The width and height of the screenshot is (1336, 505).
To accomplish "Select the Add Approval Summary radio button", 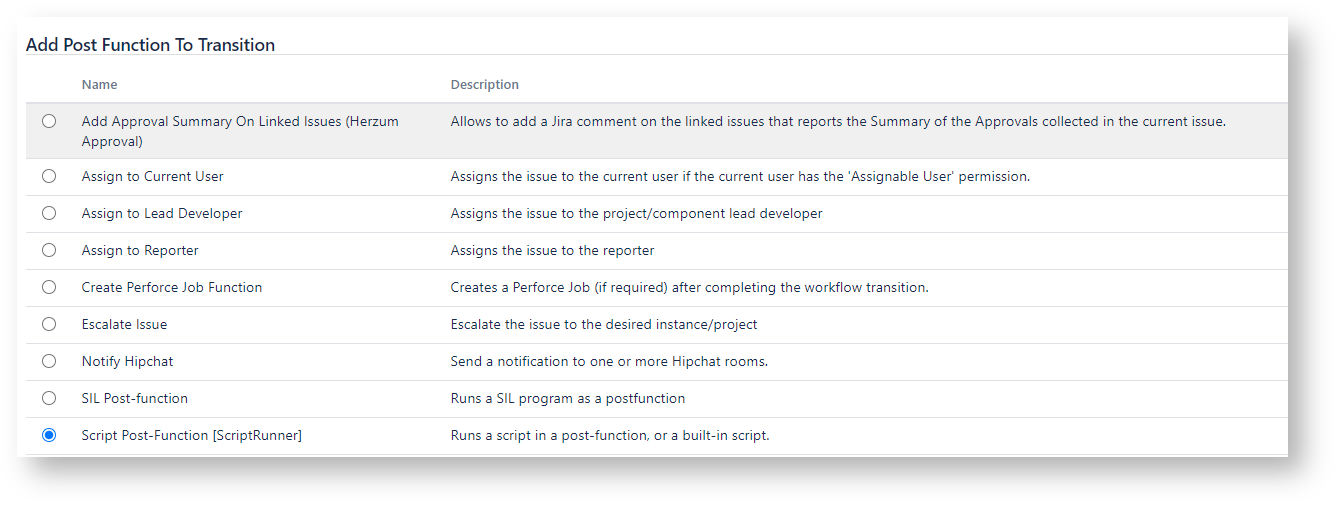I will click(49, 121).
